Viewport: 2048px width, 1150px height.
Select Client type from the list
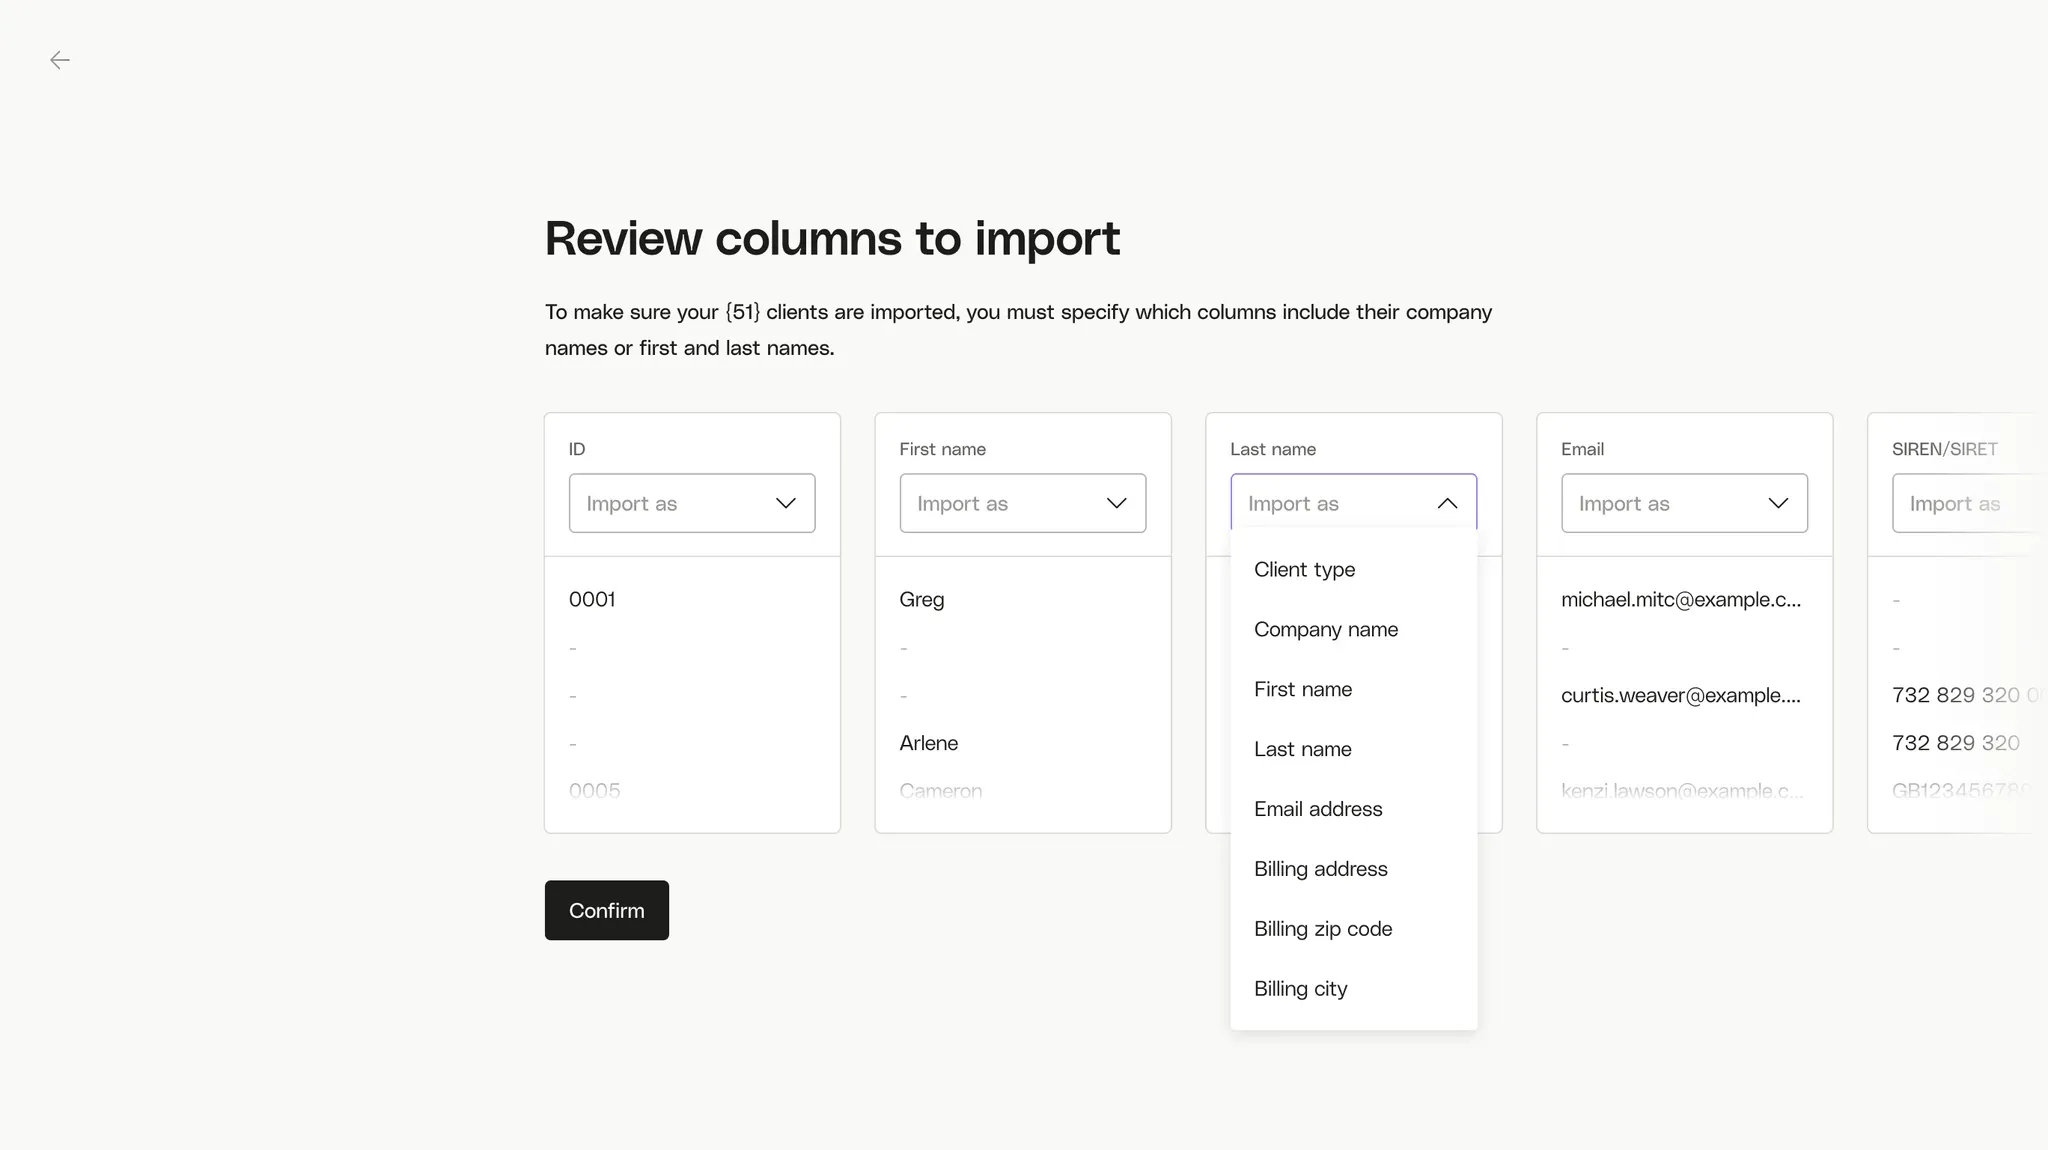(x=1304, y=569)
